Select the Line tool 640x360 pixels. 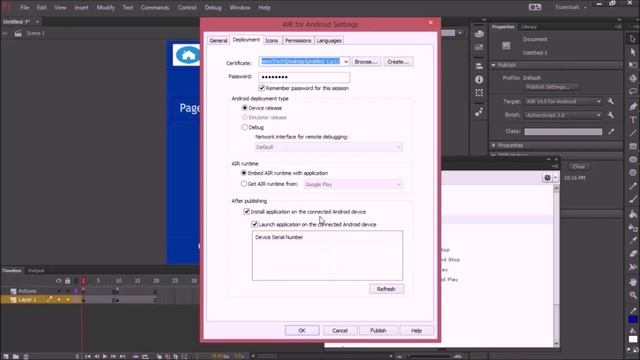(633, 133)
